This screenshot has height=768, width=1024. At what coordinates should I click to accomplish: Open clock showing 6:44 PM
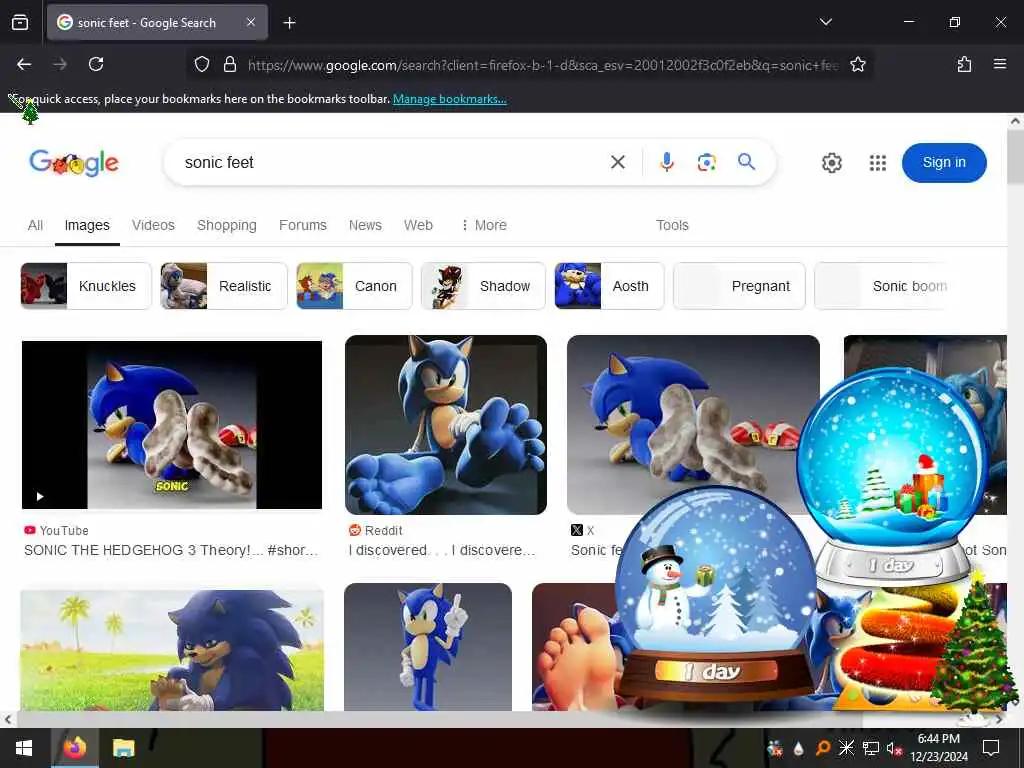click(x=938, y=748)
